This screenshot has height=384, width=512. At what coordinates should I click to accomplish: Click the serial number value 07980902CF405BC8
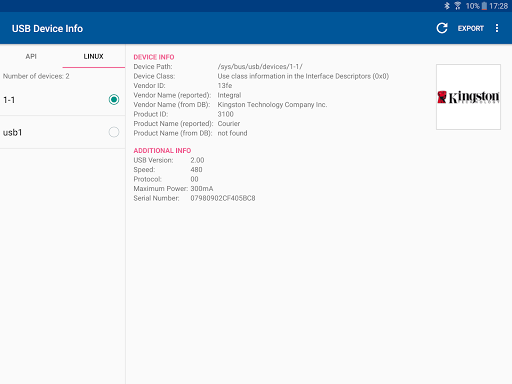coord(223,198)
